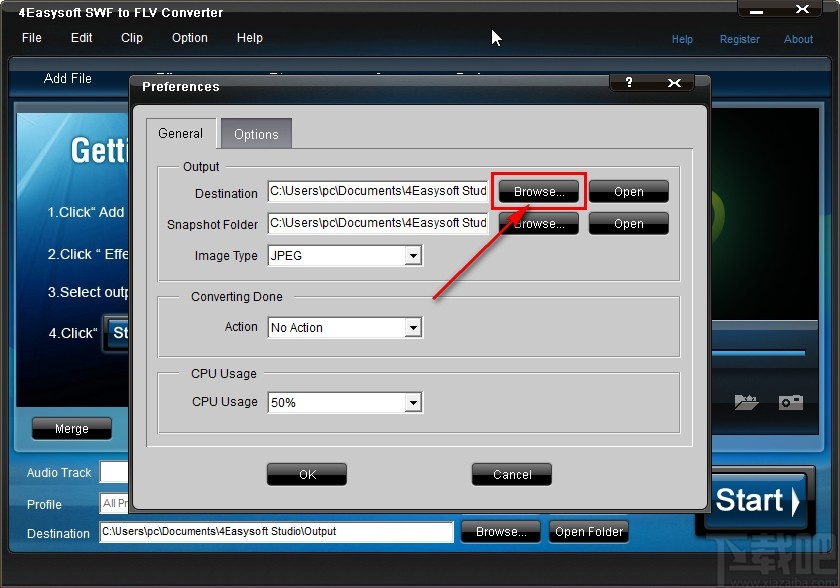Click the question mark on Preferences dialog

coord(628,84)
